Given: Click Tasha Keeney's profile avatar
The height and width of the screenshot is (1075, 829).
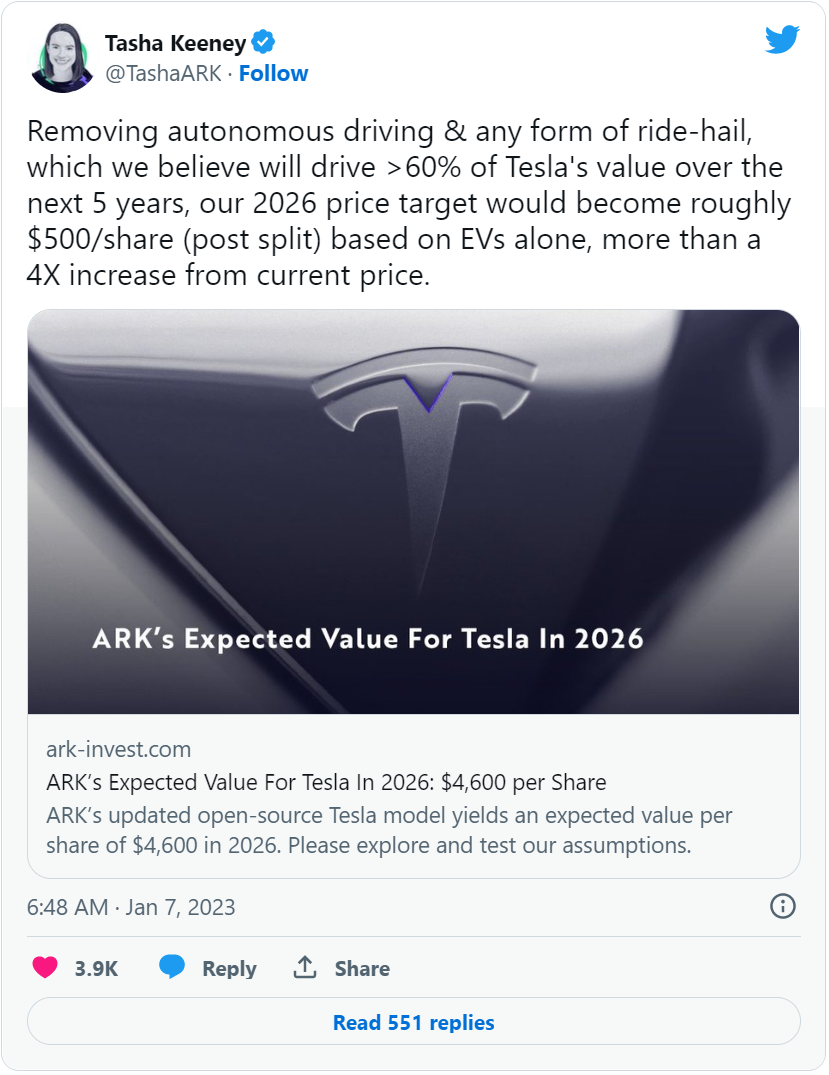Looking at the screenshot, I should tap(63, 60).
